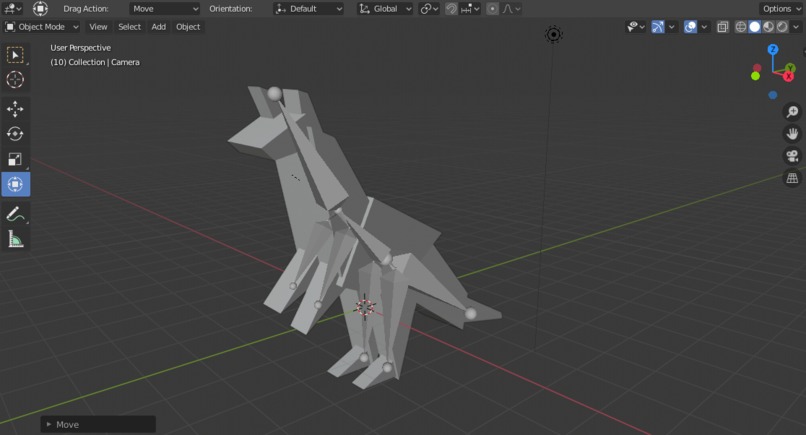
Task: Click the blue Z axis gizmo handle
Action: (773, 49)
